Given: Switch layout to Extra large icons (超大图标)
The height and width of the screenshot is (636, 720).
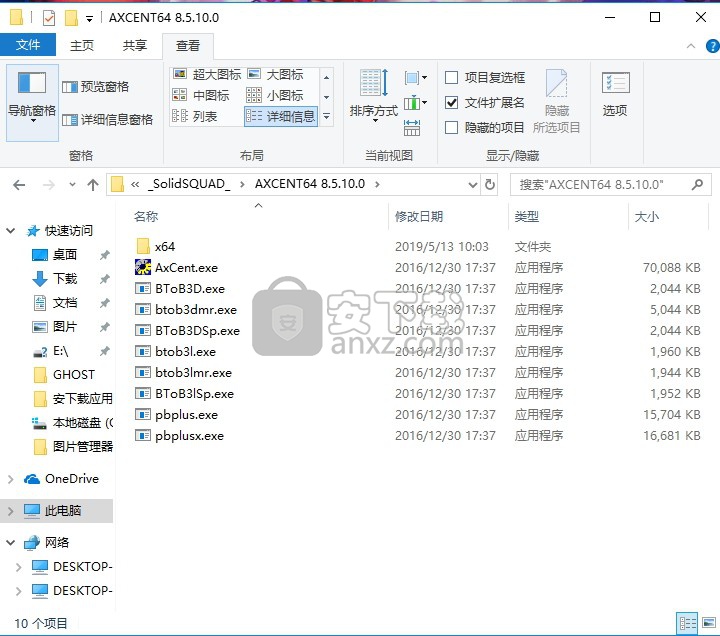Looking at the screenshot, I should 207,74.
